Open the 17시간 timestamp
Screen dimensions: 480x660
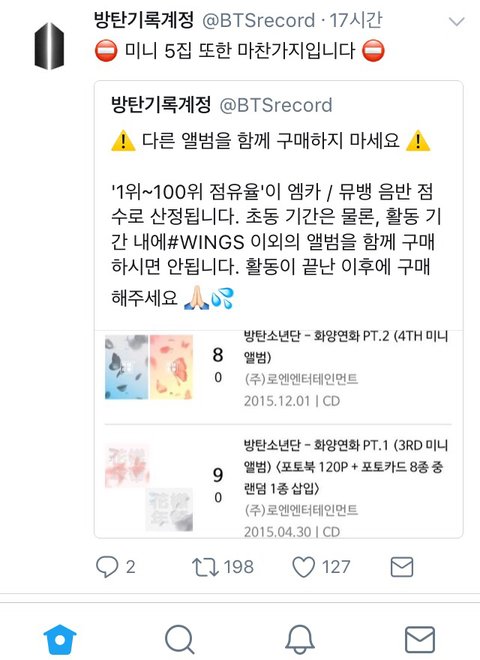point(355,21)
